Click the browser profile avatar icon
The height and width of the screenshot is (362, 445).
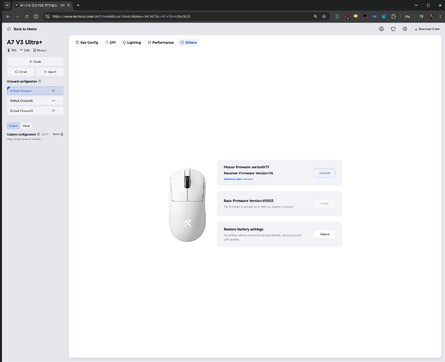click(431, 16)
